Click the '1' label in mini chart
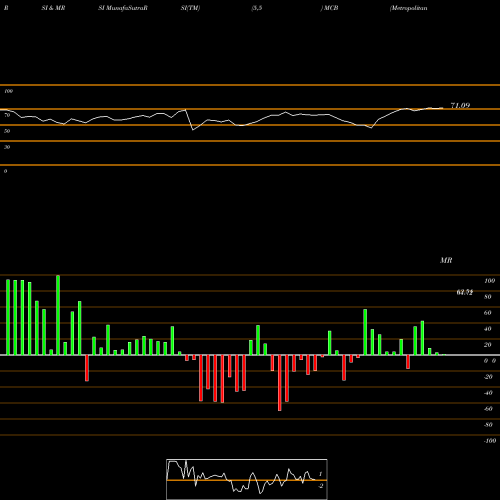 pyautogui.click(x=320, y=474)
